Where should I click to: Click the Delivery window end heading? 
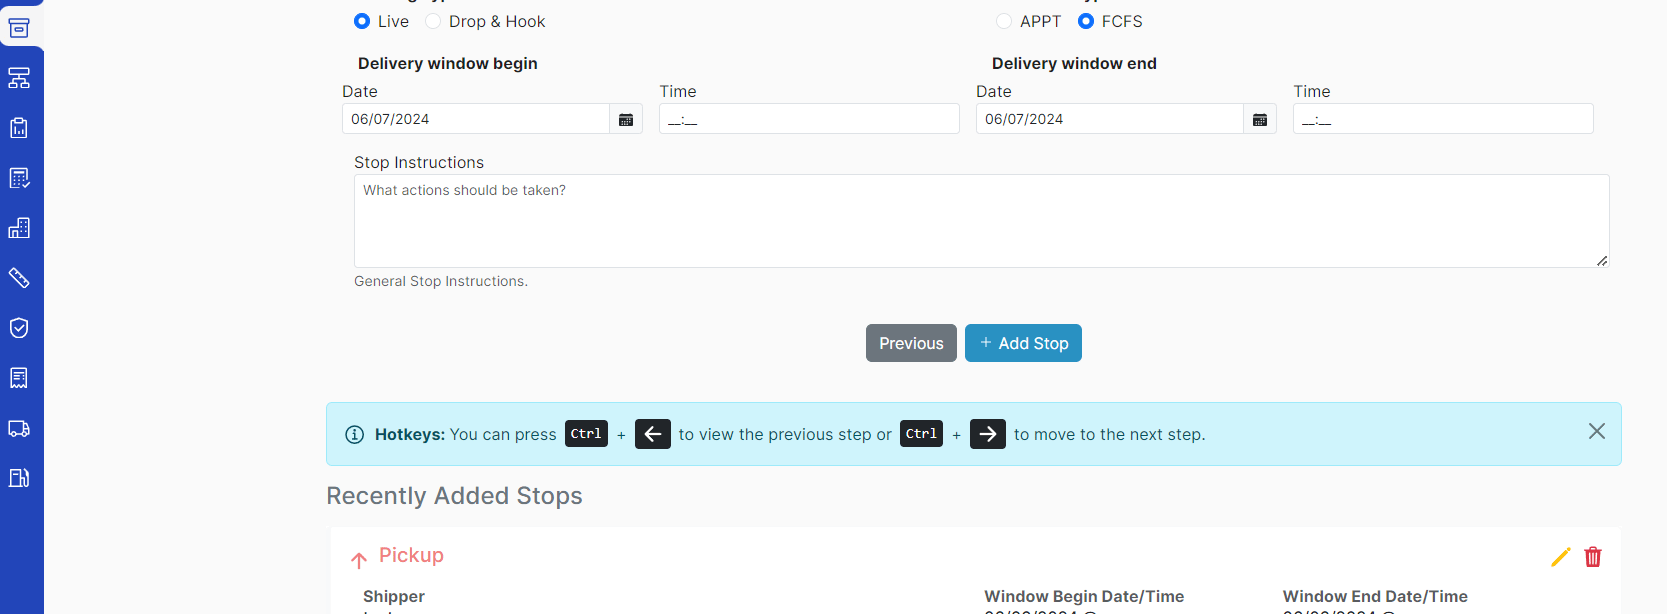click(x=1074, y=64)
